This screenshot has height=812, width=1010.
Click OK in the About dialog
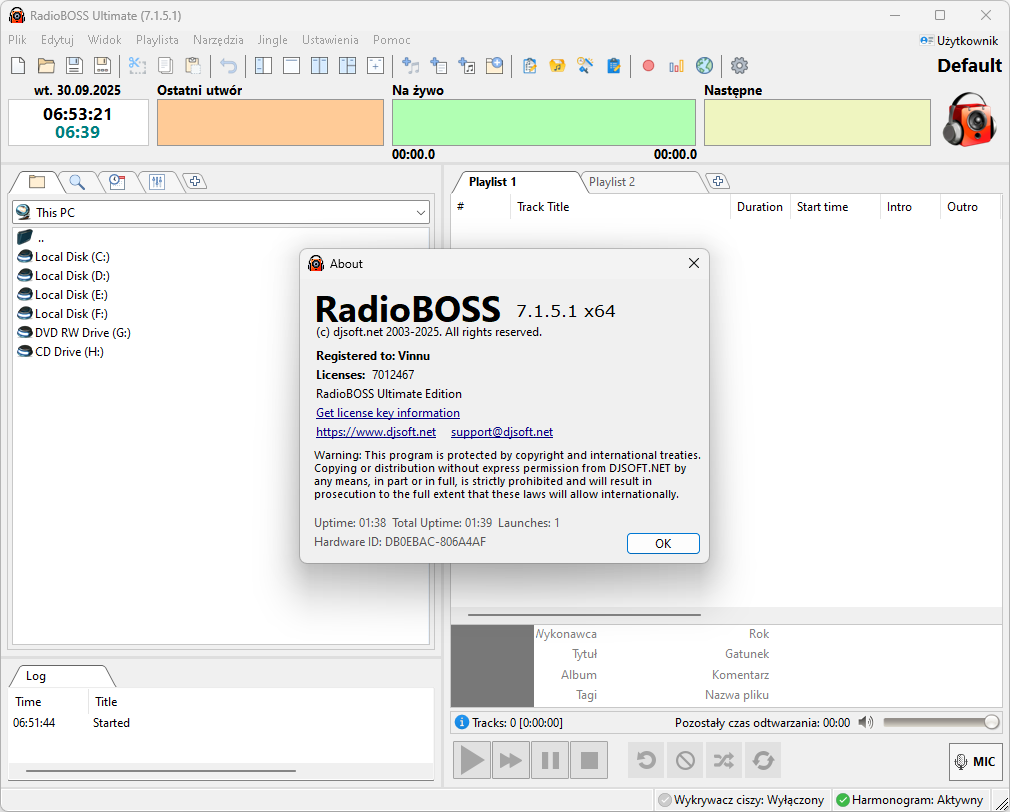coord(663,543)
